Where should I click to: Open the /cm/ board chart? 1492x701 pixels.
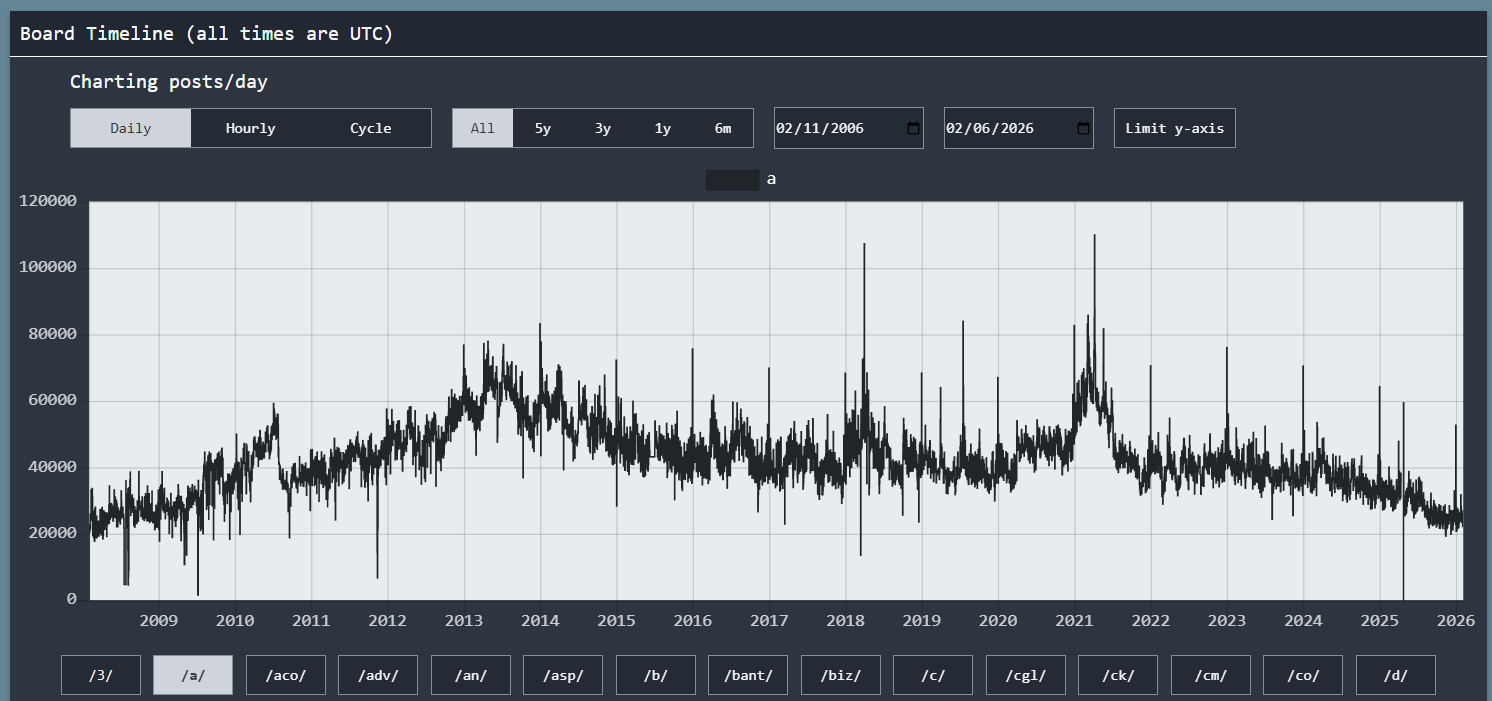1211,675
